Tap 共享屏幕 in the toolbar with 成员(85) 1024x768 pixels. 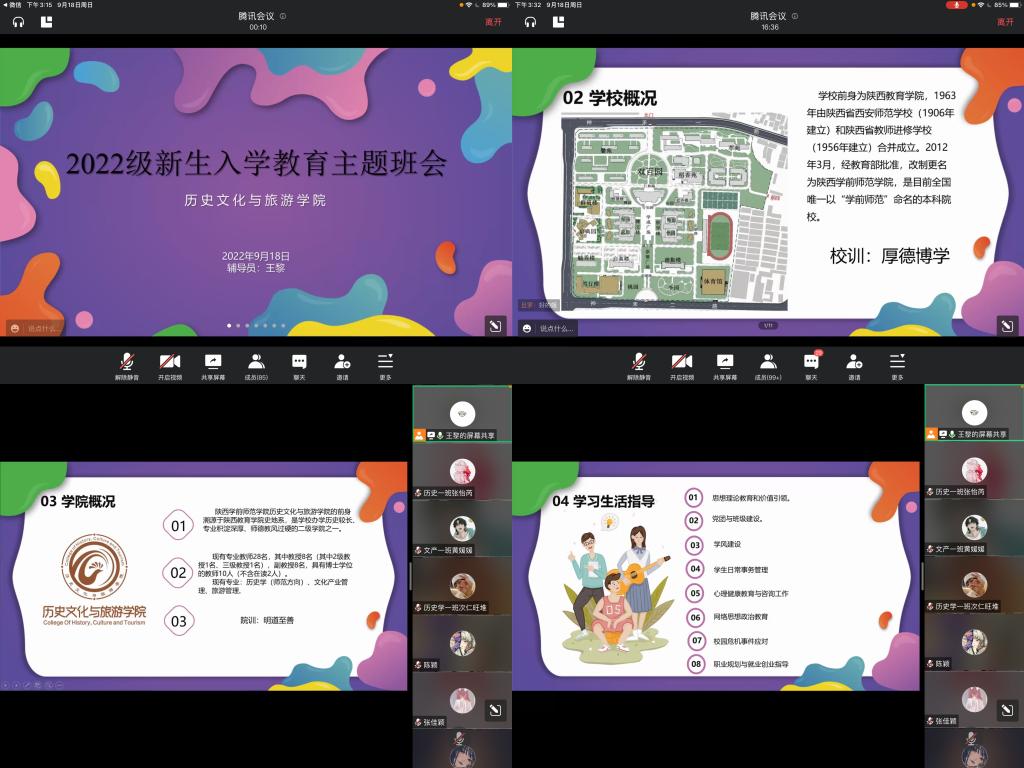(x=213, y=365)
